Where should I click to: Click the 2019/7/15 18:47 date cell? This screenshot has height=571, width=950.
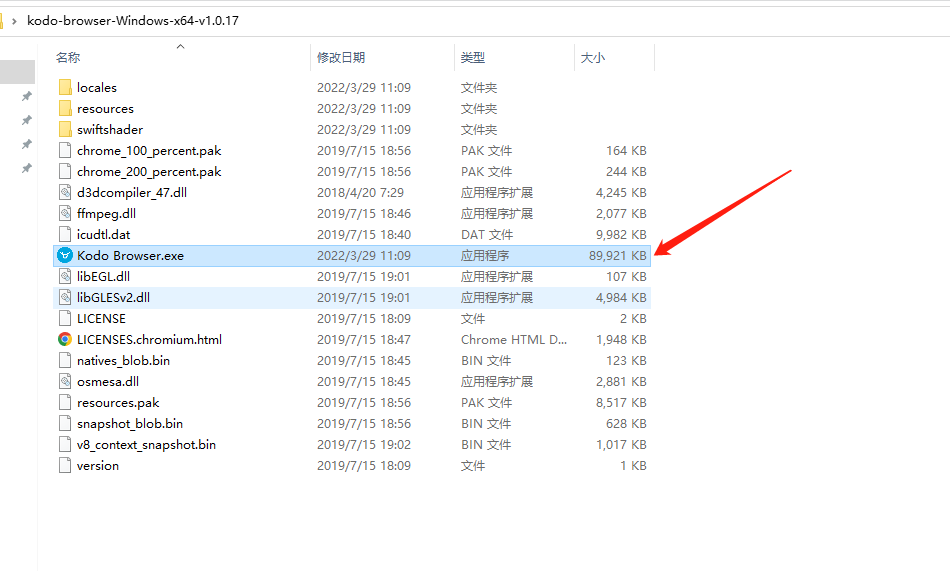pyautogui.click(x=364, y=339)
